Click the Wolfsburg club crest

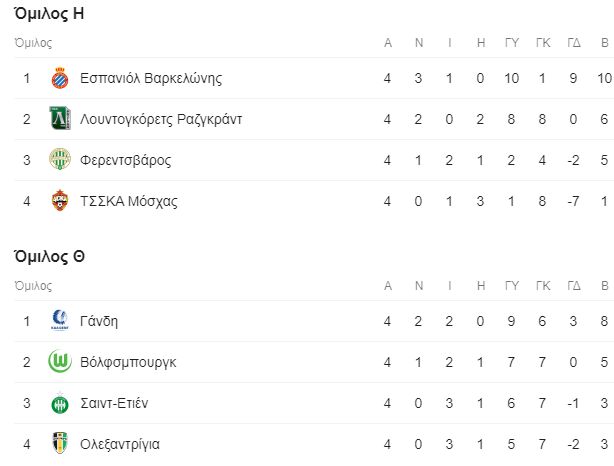point(60,361)
